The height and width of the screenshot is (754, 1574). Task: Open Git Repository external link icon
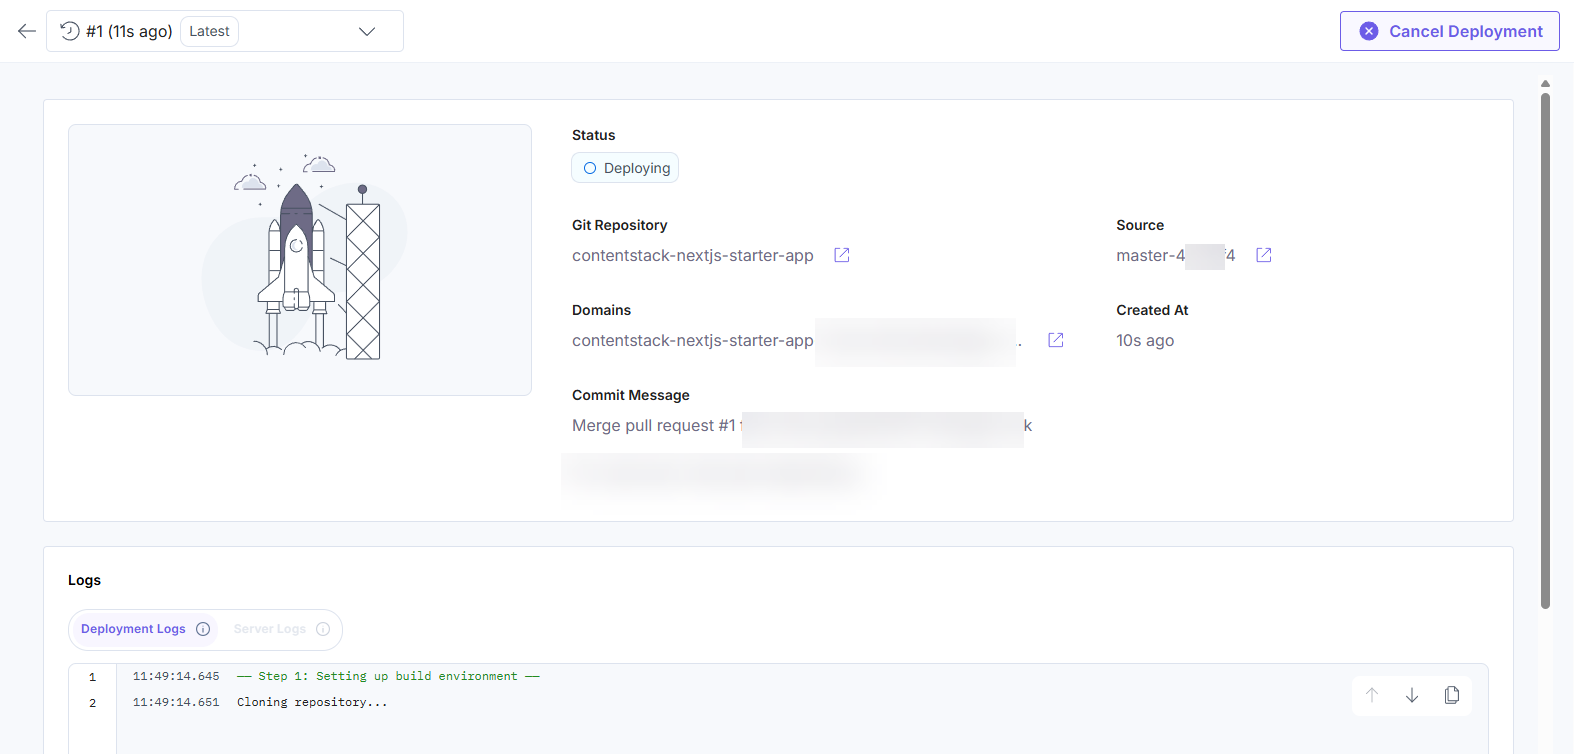click(x=842, y=255)
